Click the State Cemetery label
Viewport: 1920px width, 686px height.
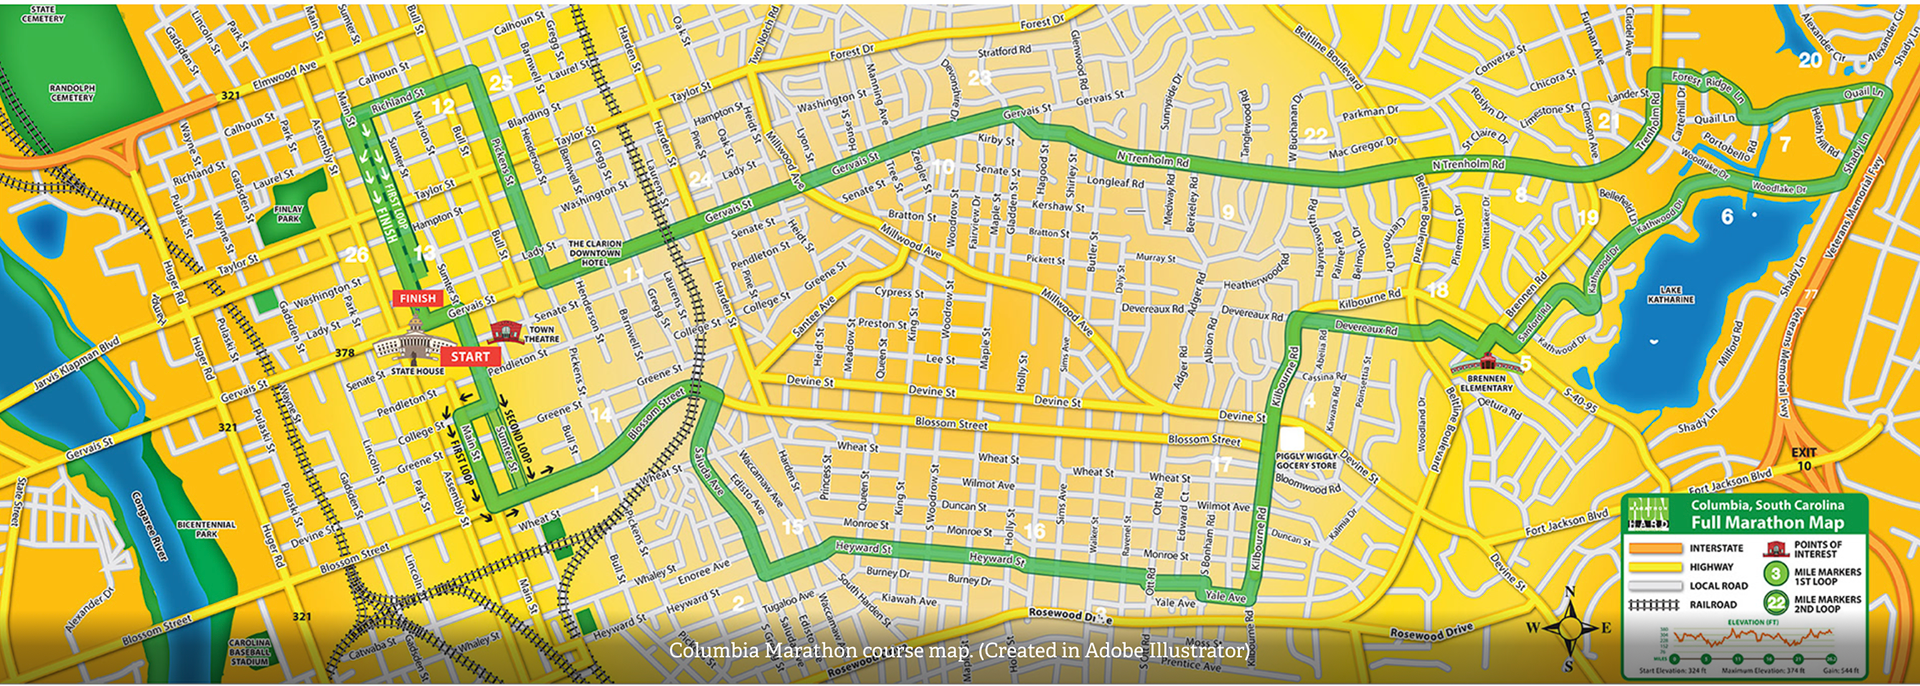point(42,13)
